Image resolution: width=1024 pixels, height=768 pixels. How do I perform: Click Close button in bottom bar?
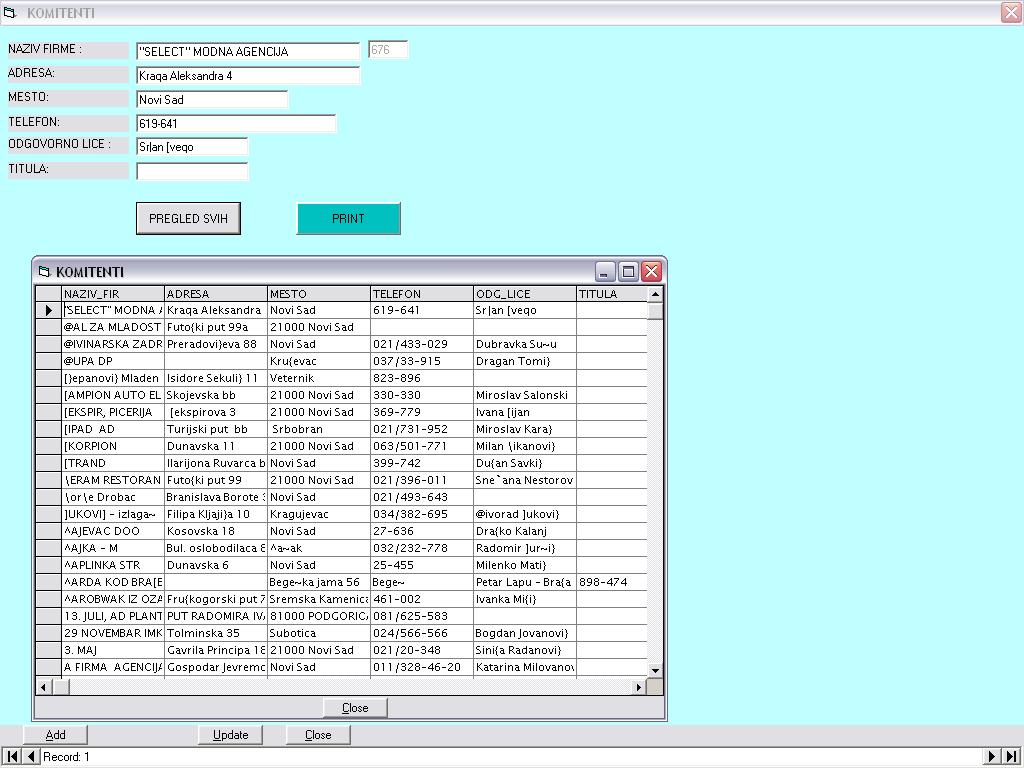pyautogui.click(x=318, y=735)
